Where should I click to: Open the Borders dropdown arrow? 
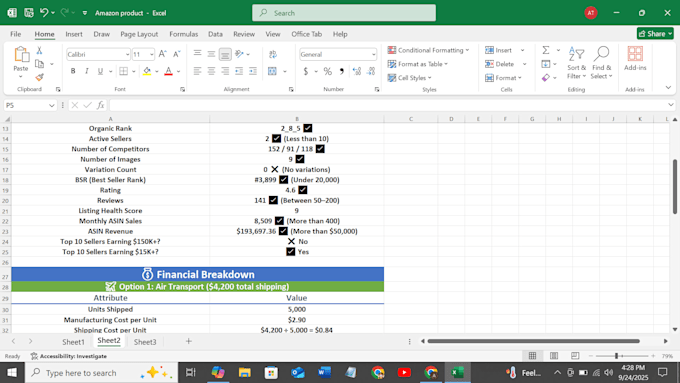[134, 71]
